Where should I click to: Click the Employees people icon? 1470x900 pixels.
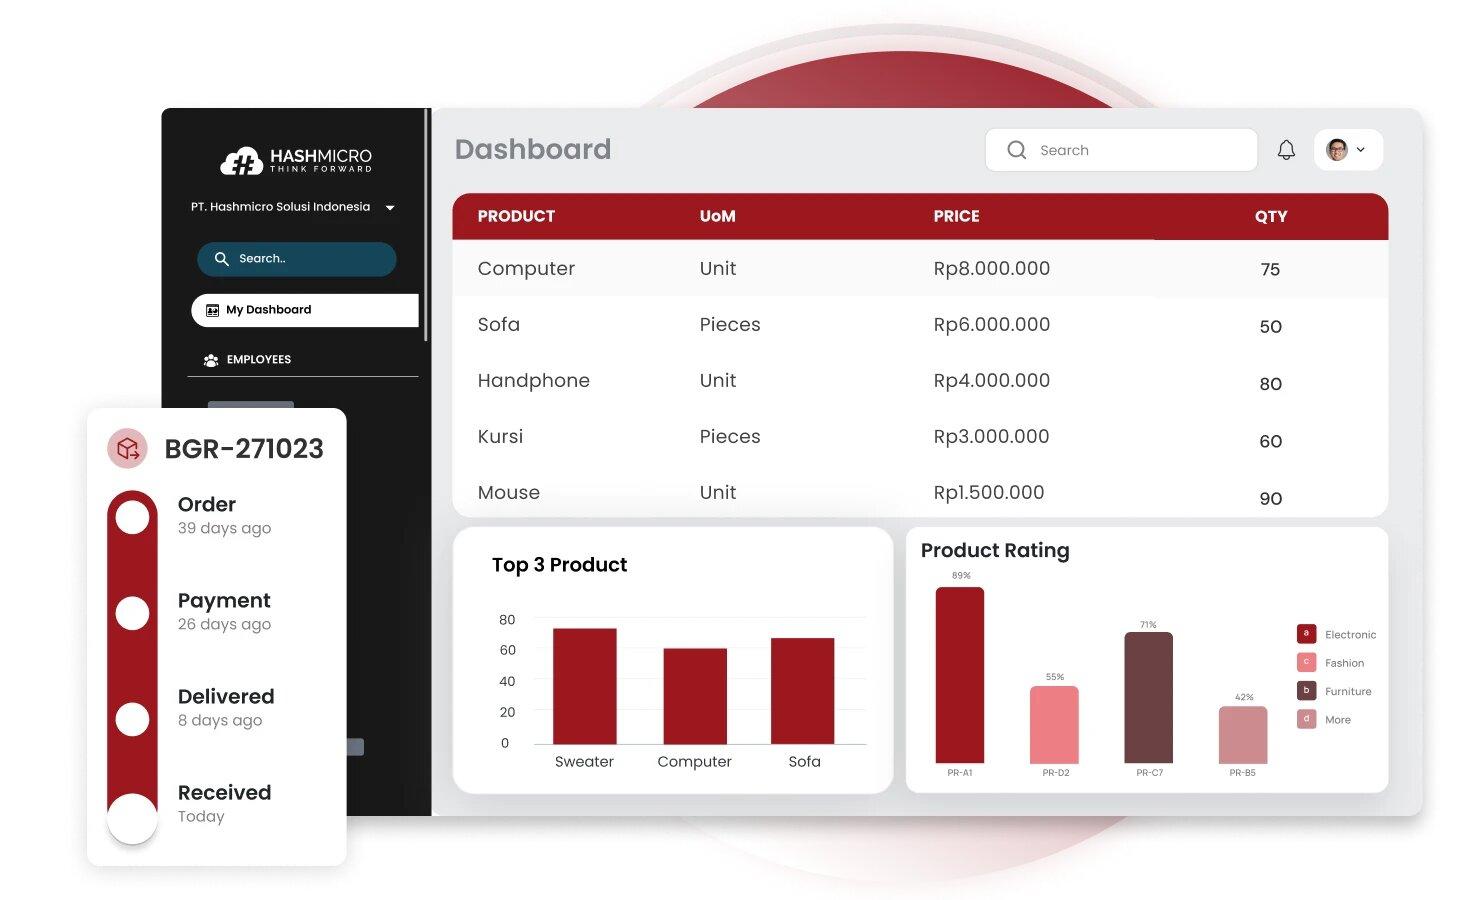click(210, 359)
